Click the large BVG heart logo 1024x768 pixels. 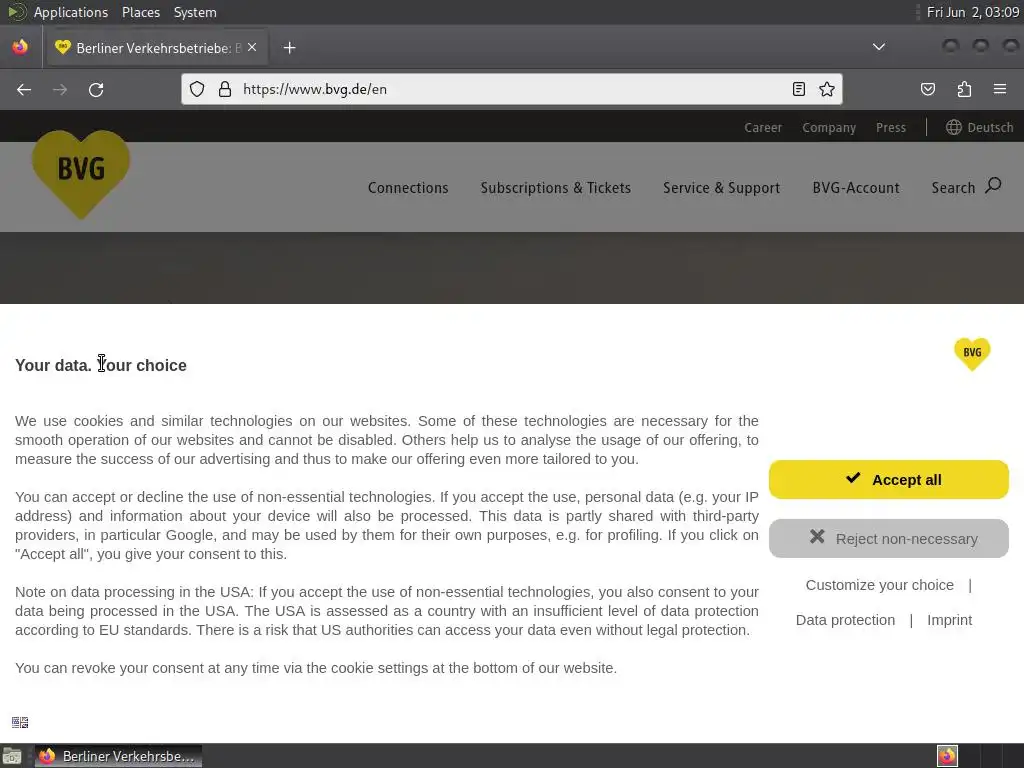(81, 174)
